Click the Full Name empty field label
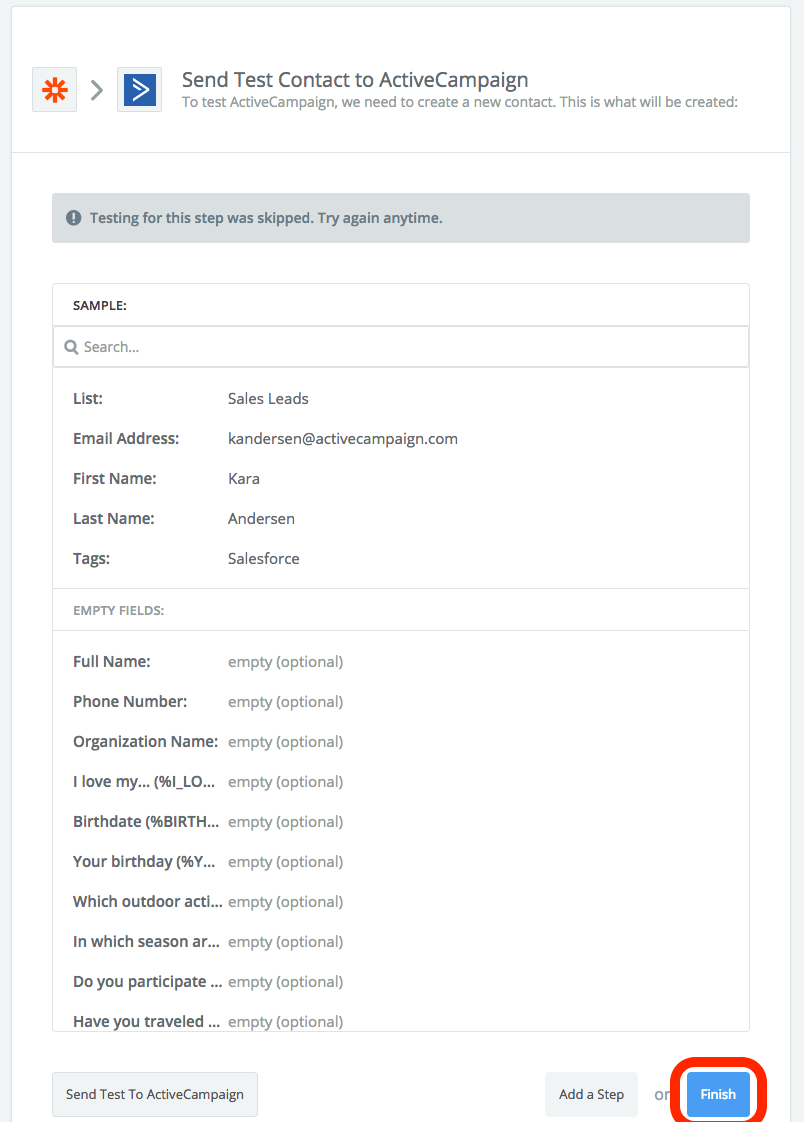 click(x=112, y=661)
